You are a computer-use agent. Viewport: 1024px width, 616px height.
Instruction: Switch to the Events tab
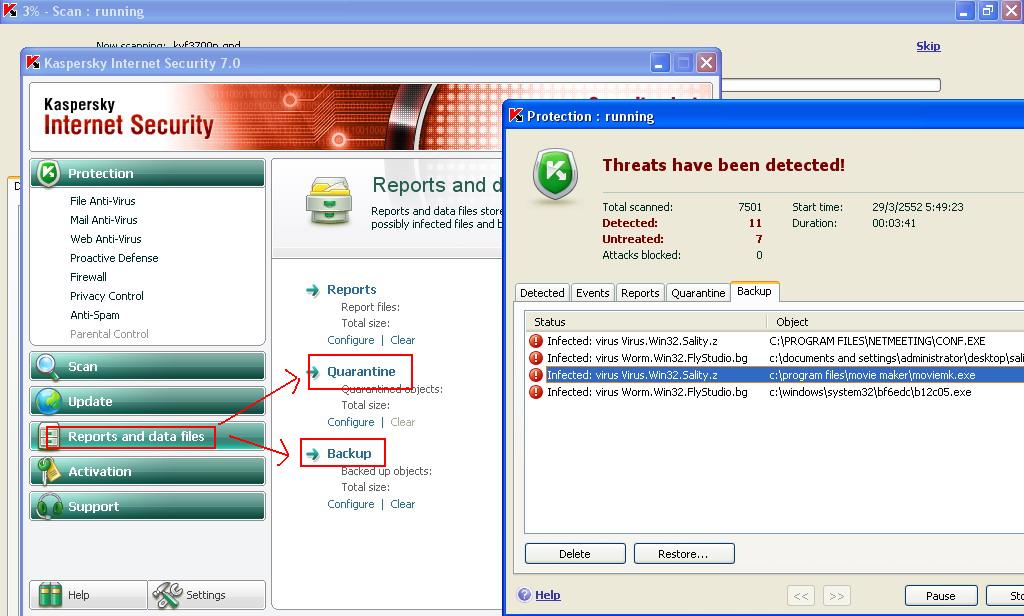pyautogui.click(x=592, y=293)
